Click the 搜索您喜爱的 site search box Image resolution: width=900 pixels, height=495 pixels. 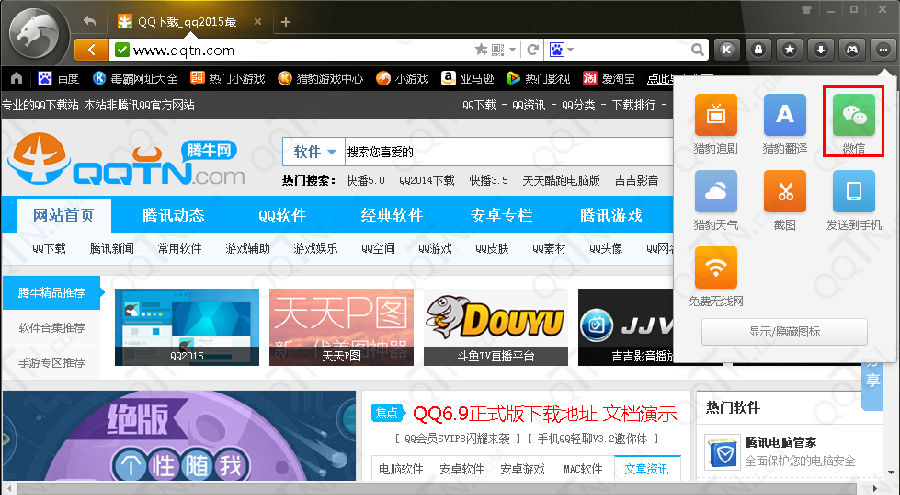coord(509,152)
